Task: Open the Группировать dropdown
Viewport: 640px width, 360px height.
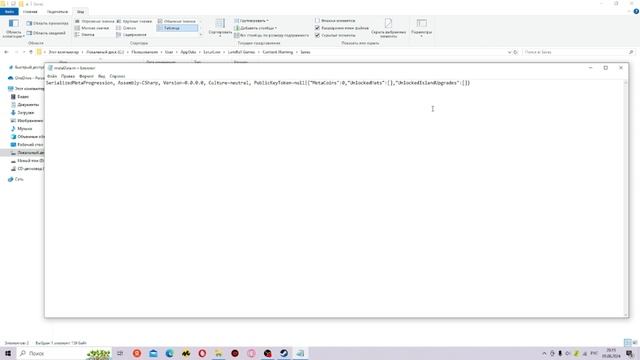Action: 251,20
